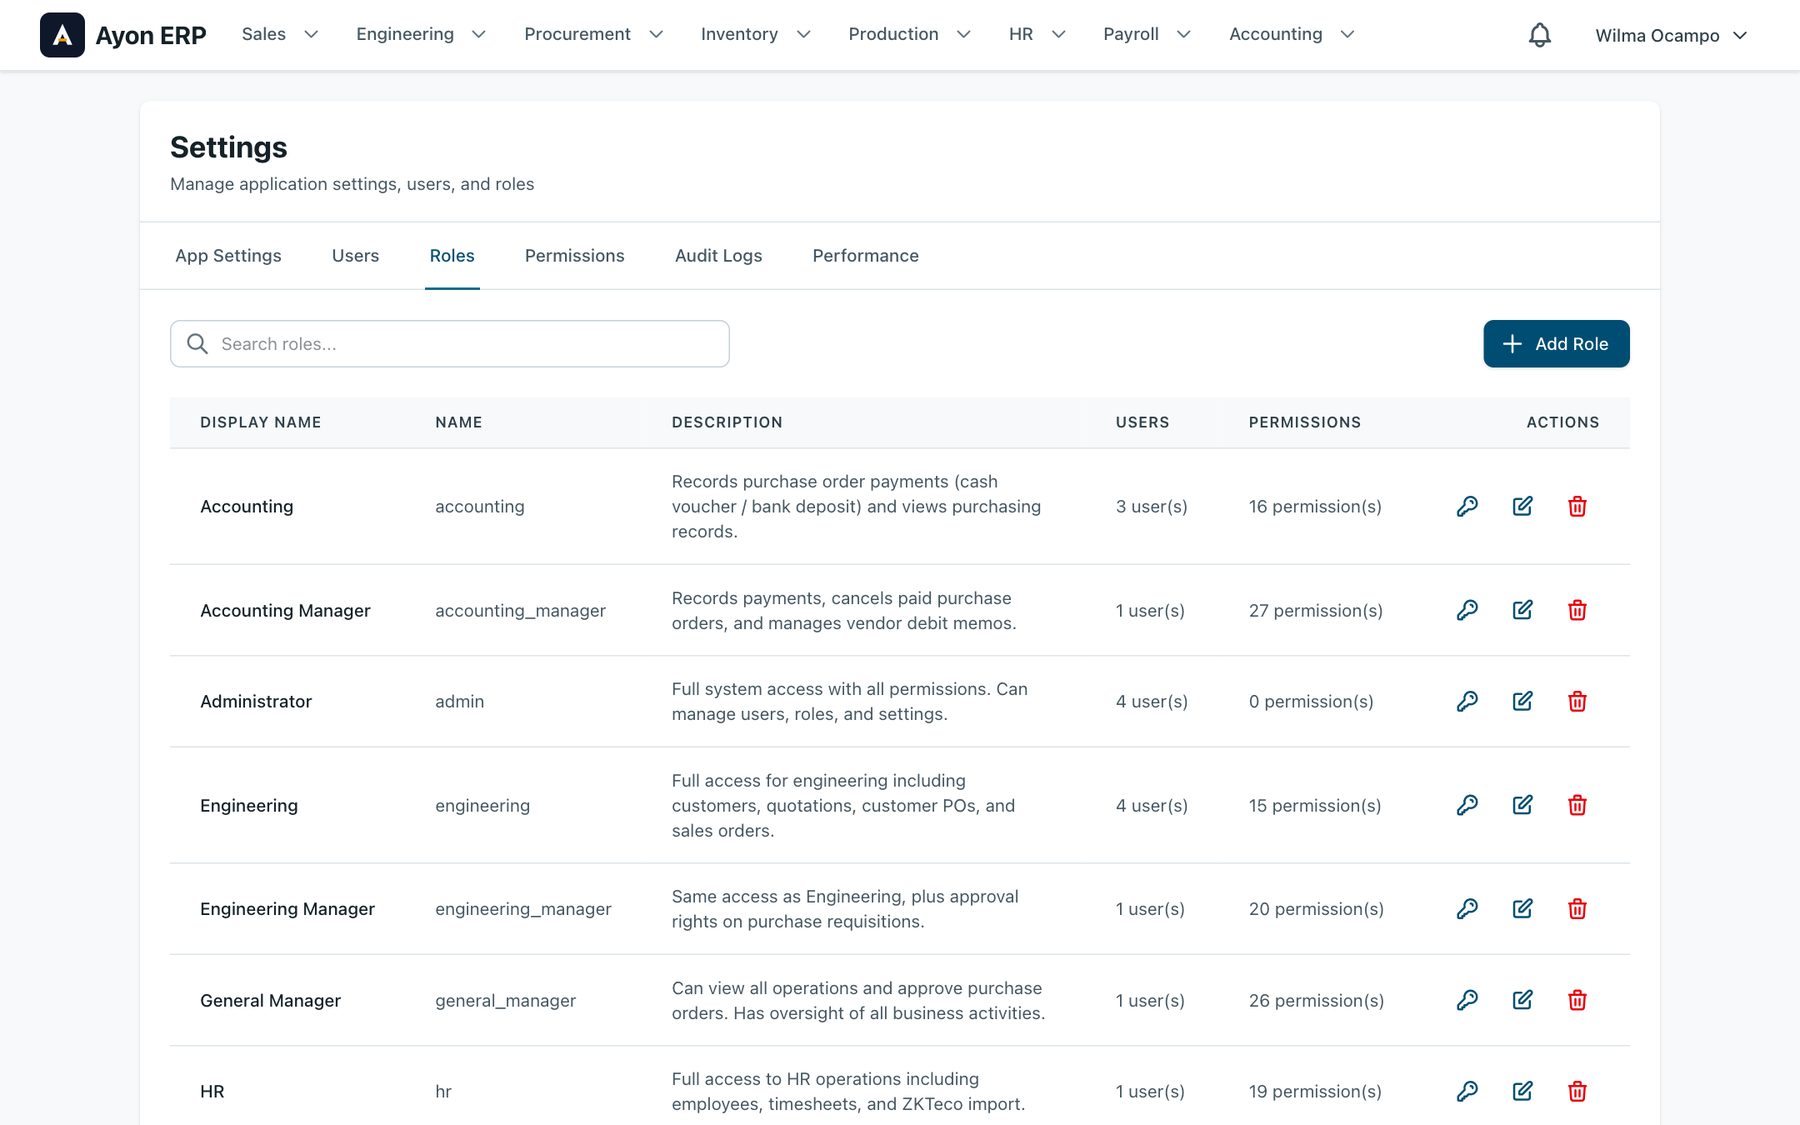Open the Audit Logs tab

718,256
